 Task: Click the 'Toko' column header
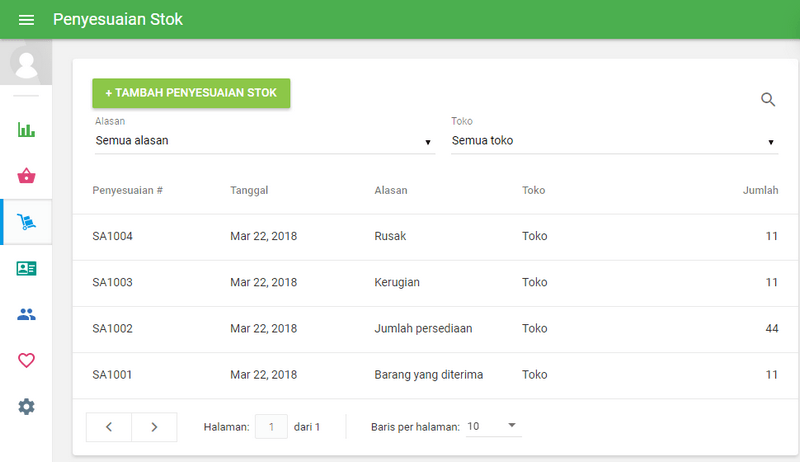coord(534,190)
